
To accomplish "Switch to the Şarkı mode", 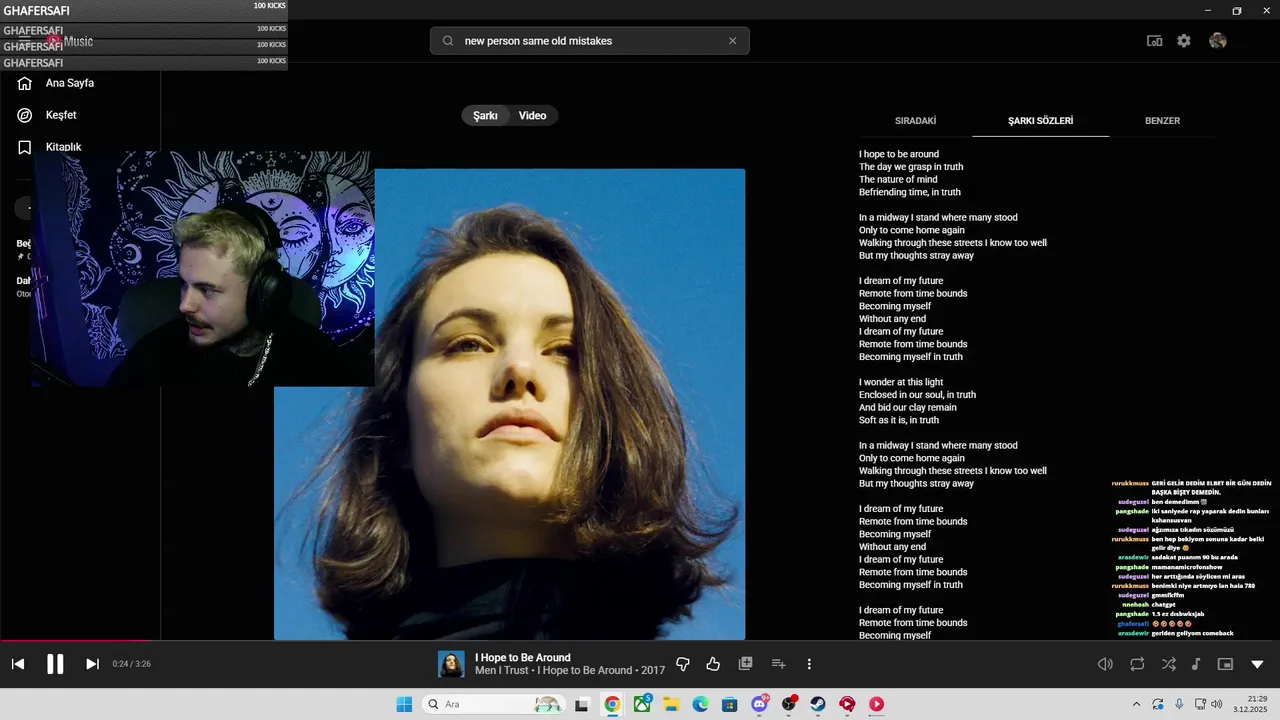I will [485, 116].
